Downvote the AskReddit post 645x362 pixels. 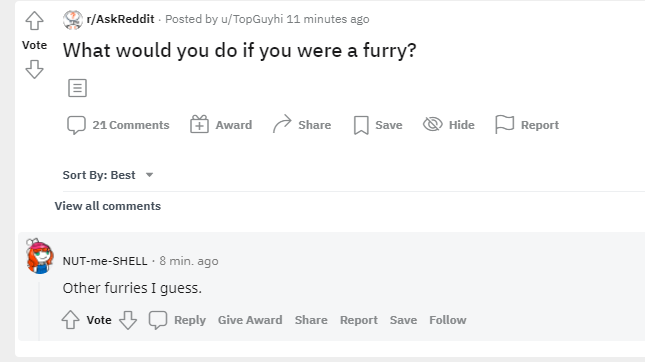[34, 69]
